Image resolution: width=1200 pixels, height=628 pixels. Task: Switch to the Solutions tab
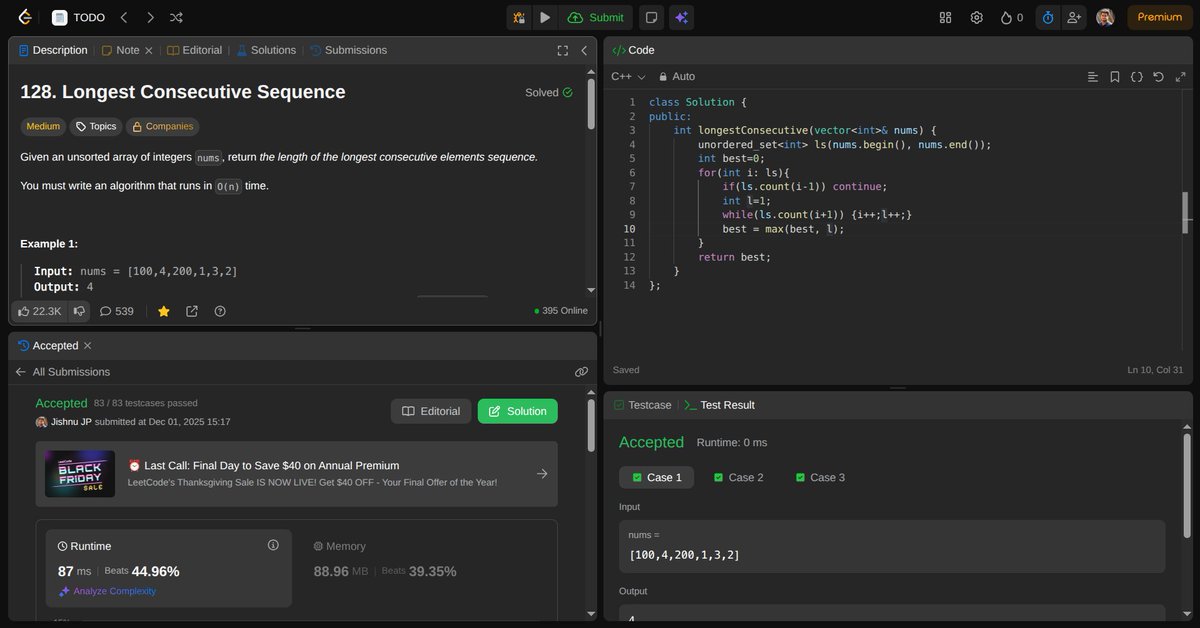point(266,50)
